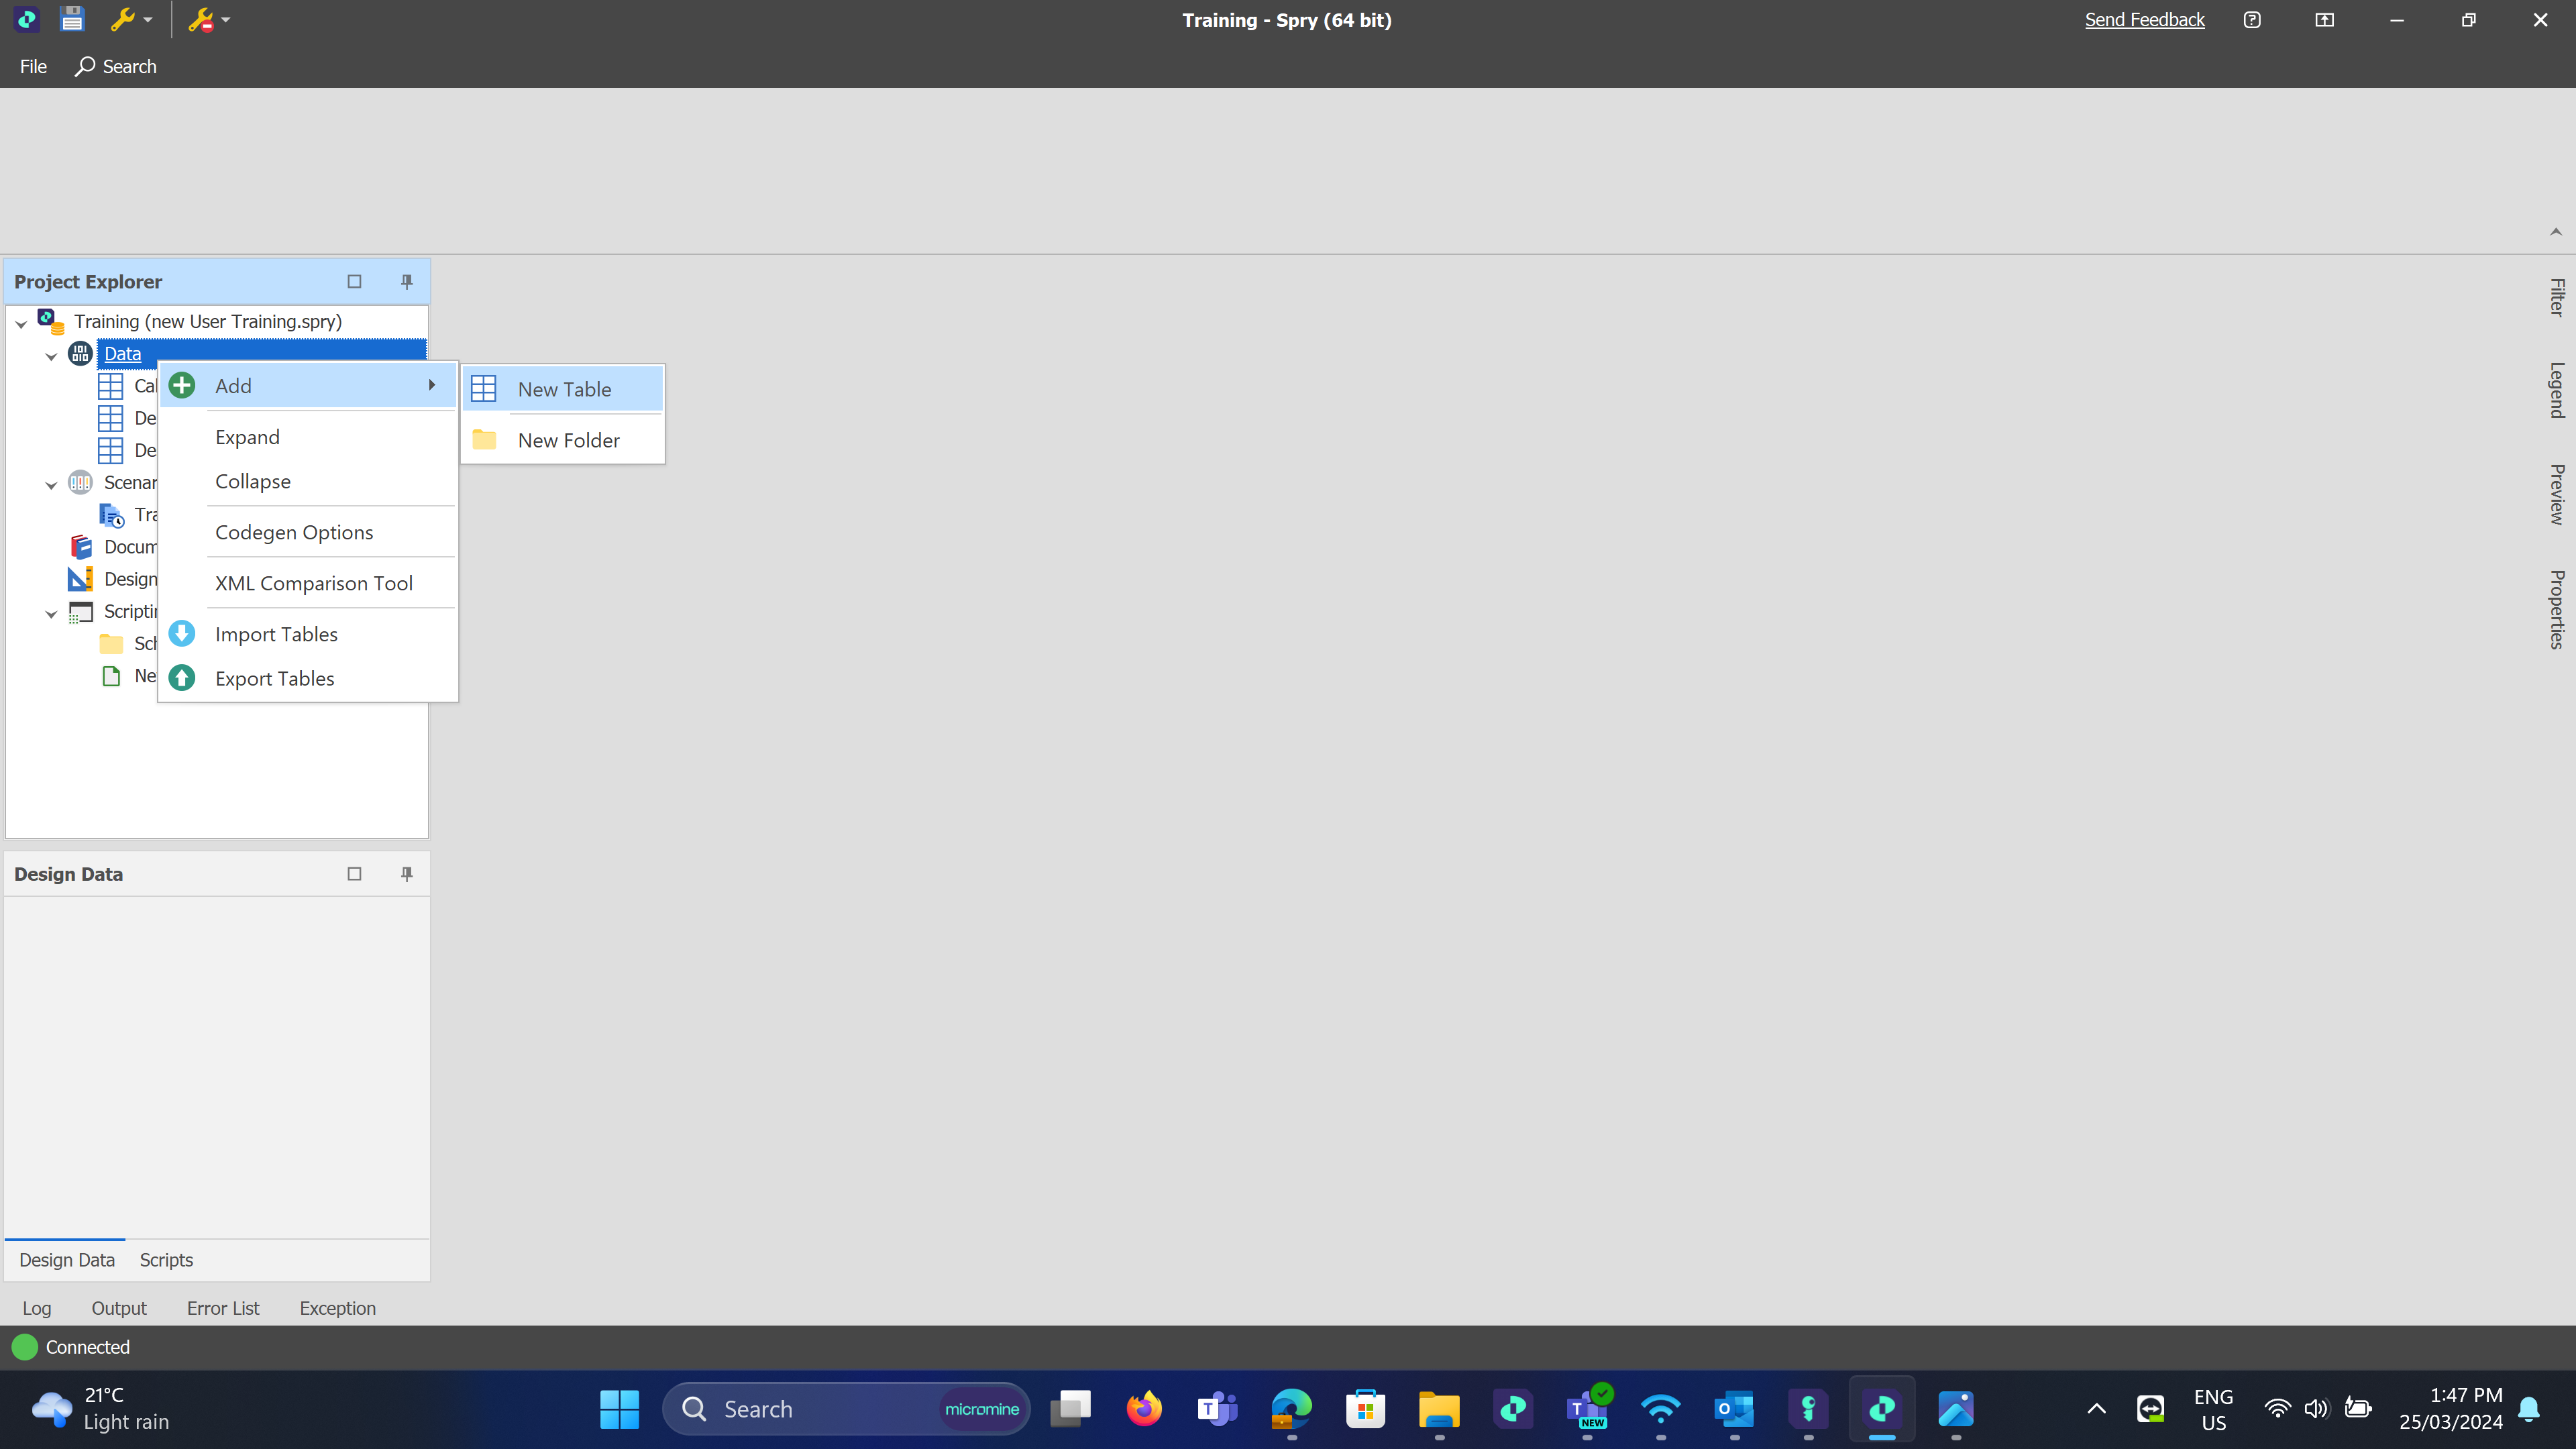Open Codegen Options from context menu
The image size is (2576, 1449).
(x=293, y=532)
